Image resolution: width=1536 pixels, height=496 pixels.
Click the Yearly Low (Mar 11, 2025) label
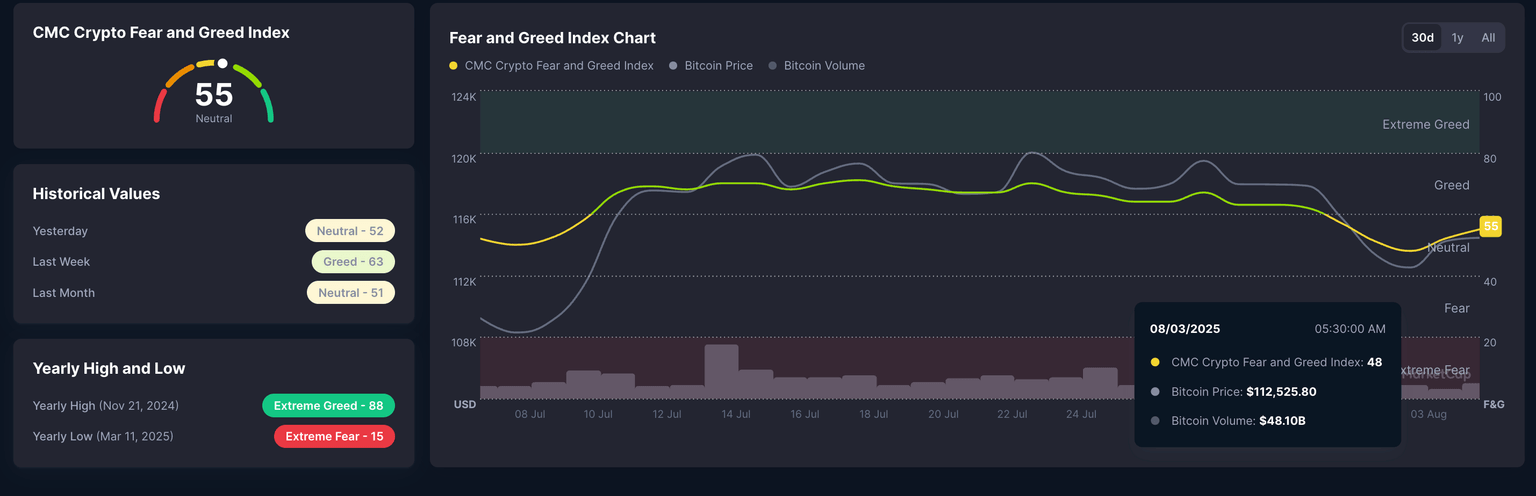103,437
